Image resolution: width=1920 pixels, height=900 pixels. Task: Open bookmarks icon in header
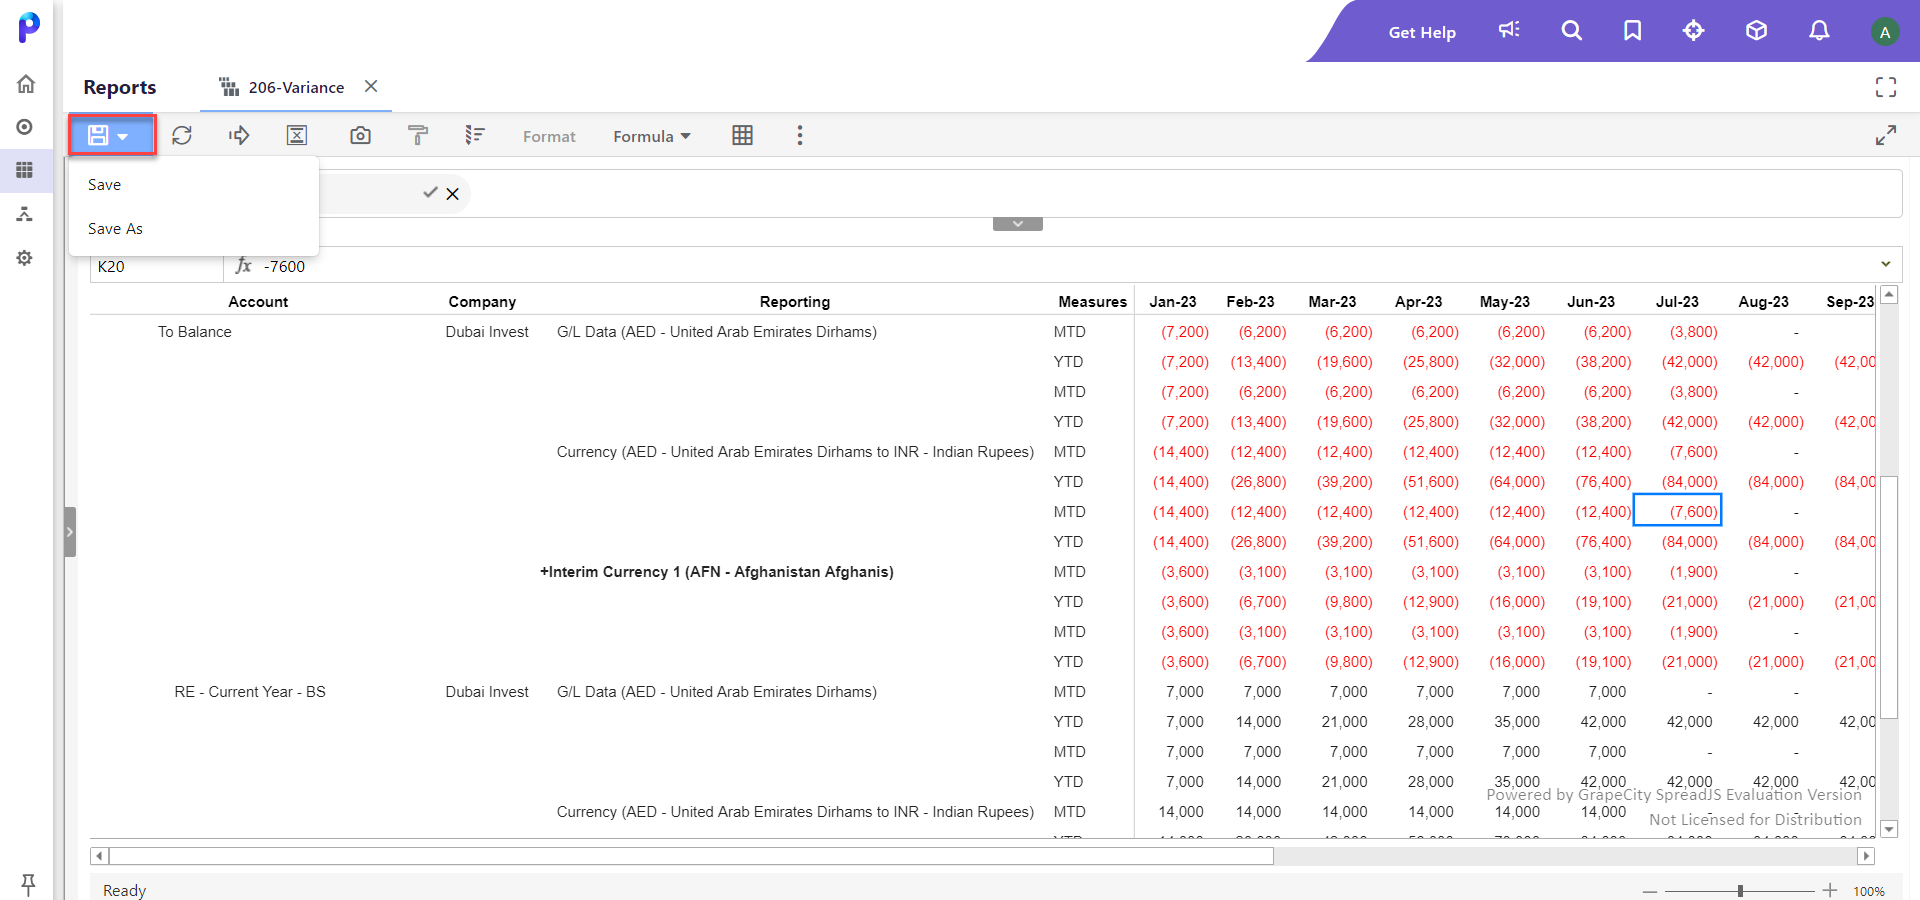click(1632, 30)
